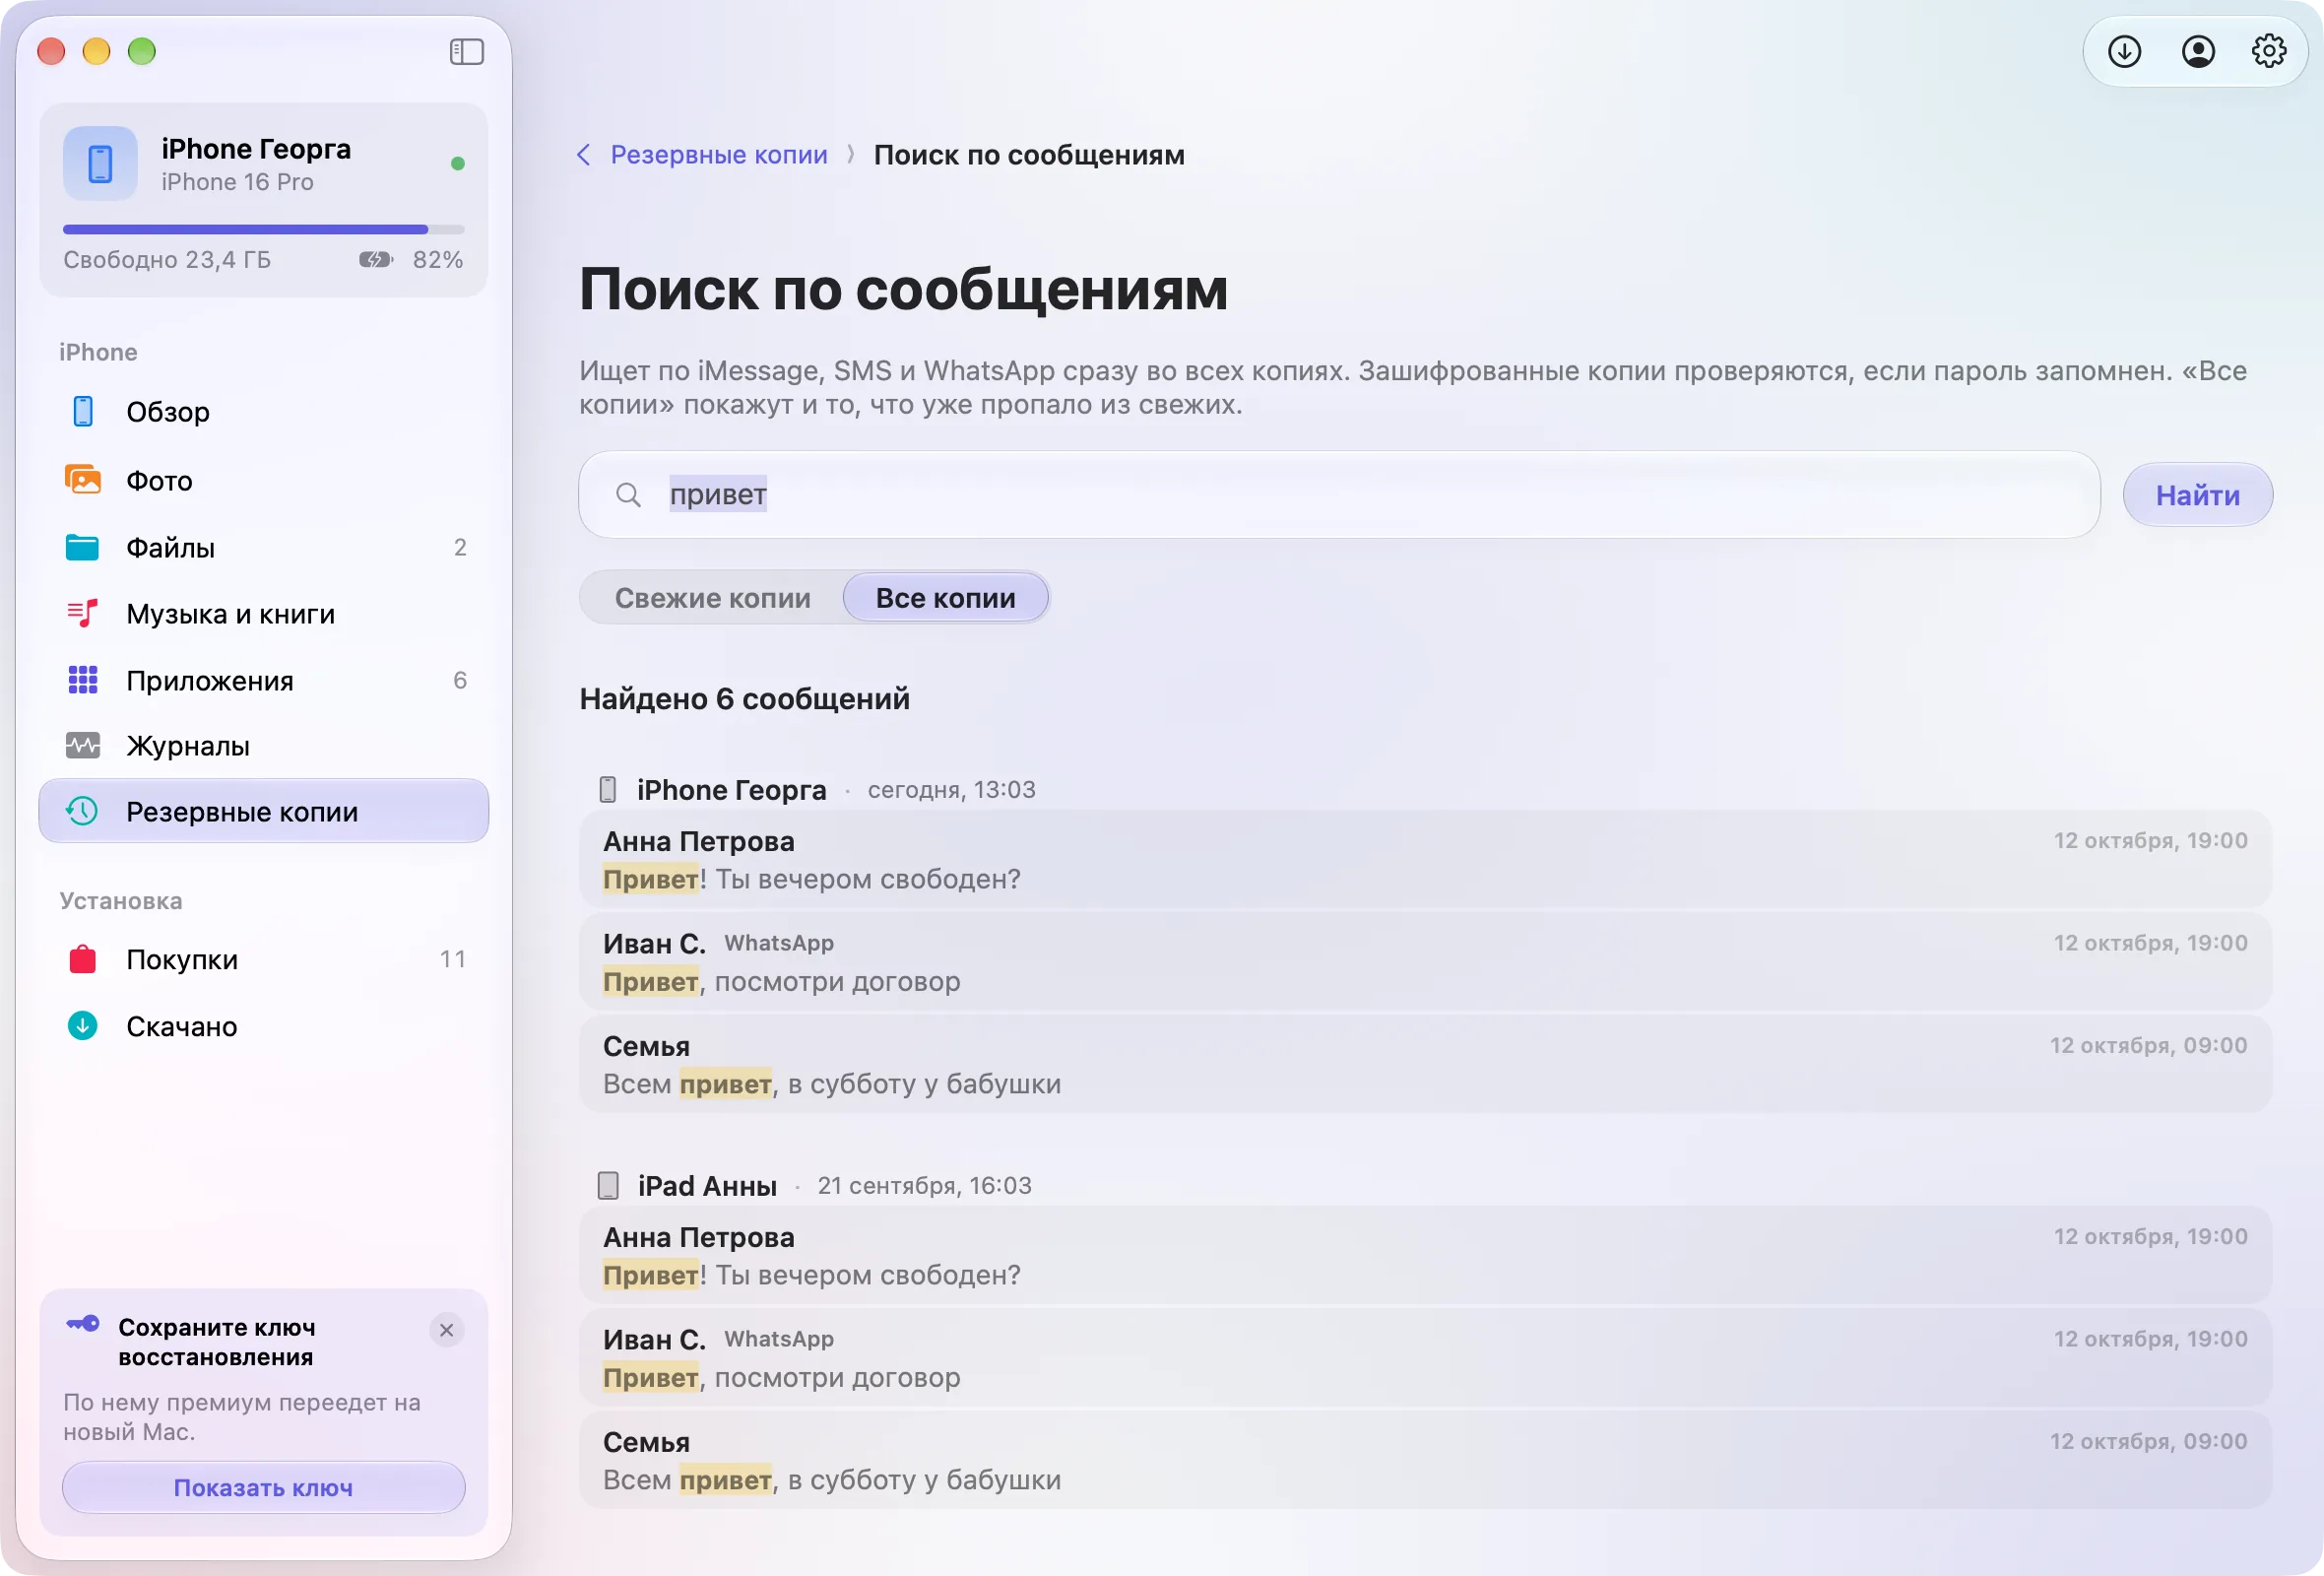Open Скачано section
Viewport: 2324px width, 1576px height.
click(x=264, y=1025)
